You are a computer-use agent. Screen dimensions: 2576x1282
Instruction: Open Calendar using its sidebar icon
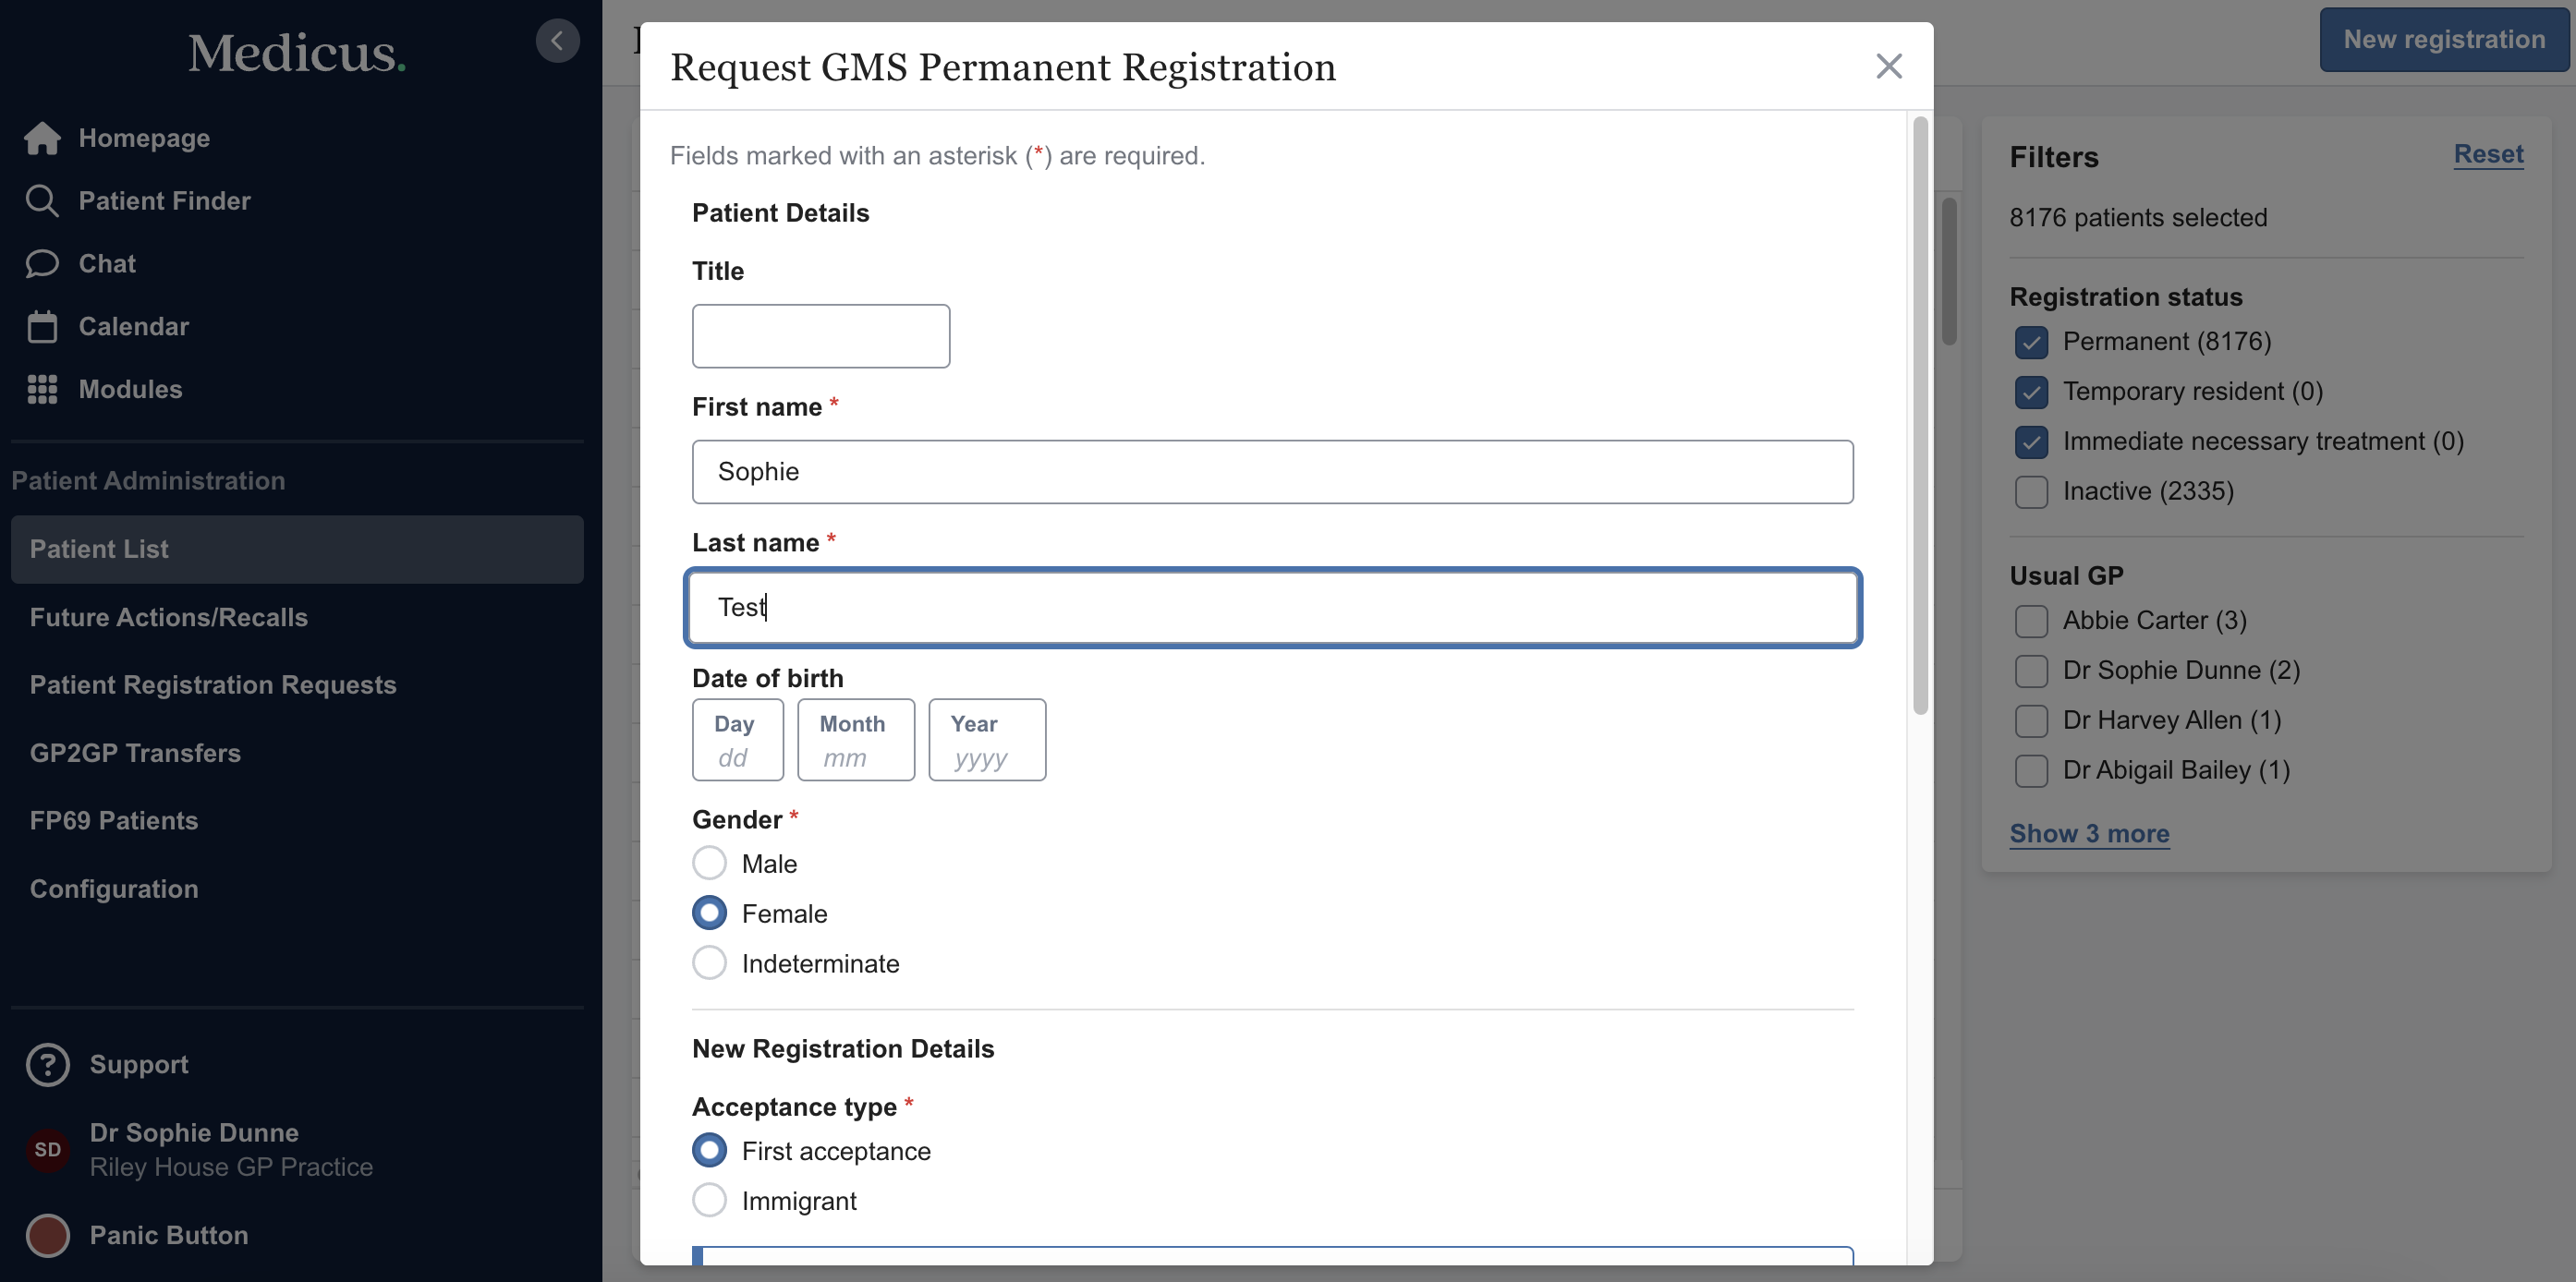[42, 327]
